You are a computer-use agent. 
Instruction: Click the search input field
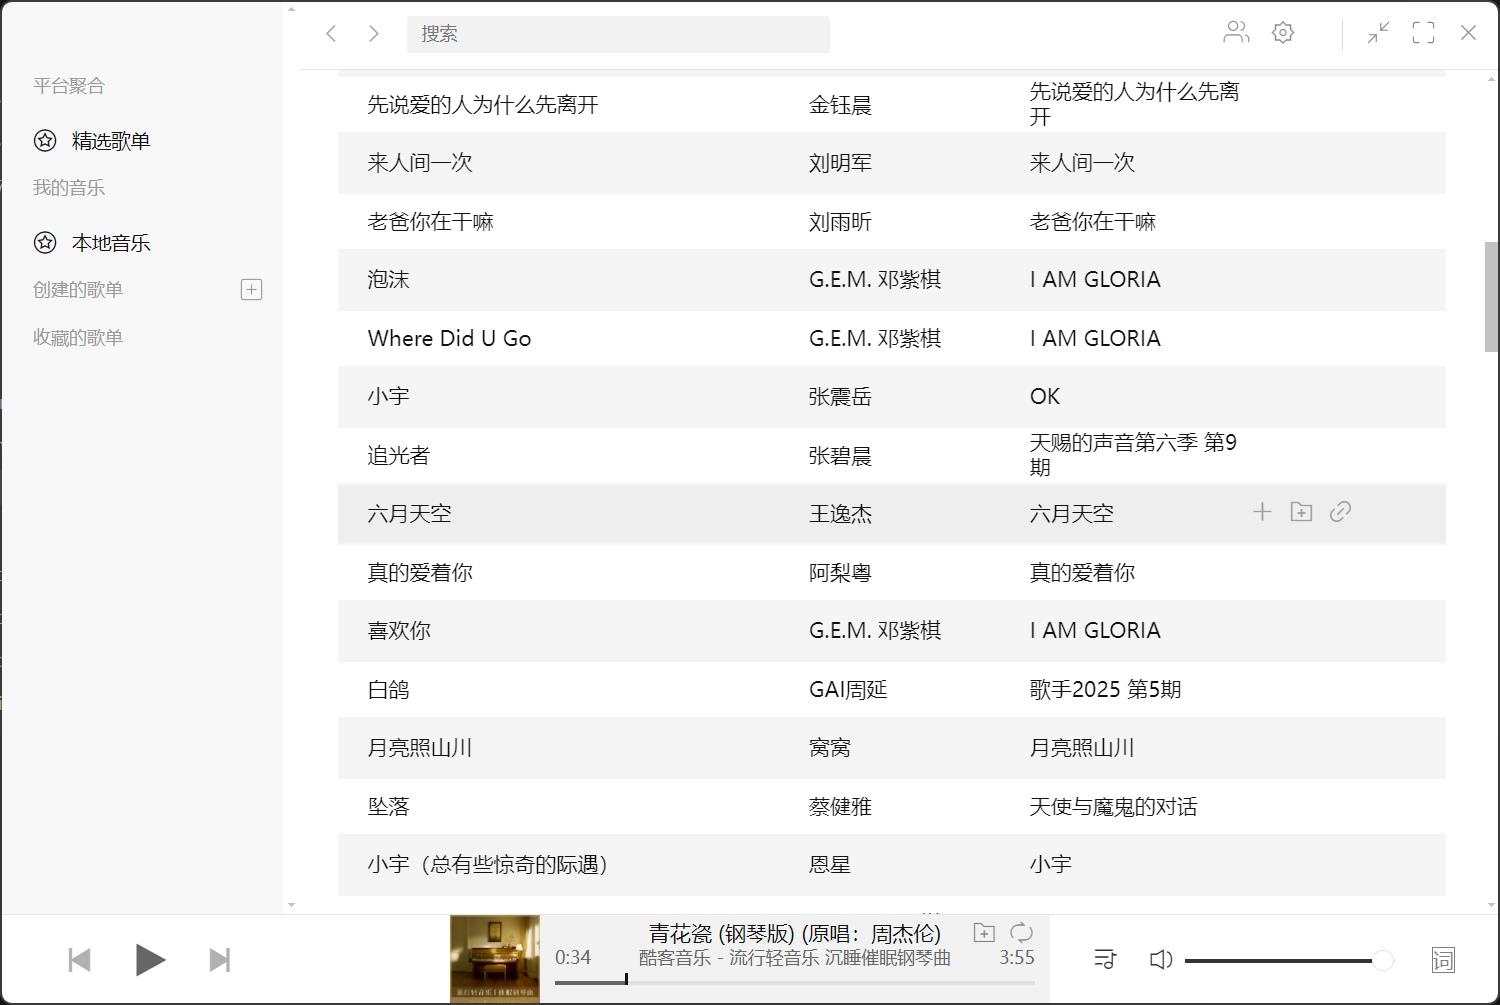(618, 33)
